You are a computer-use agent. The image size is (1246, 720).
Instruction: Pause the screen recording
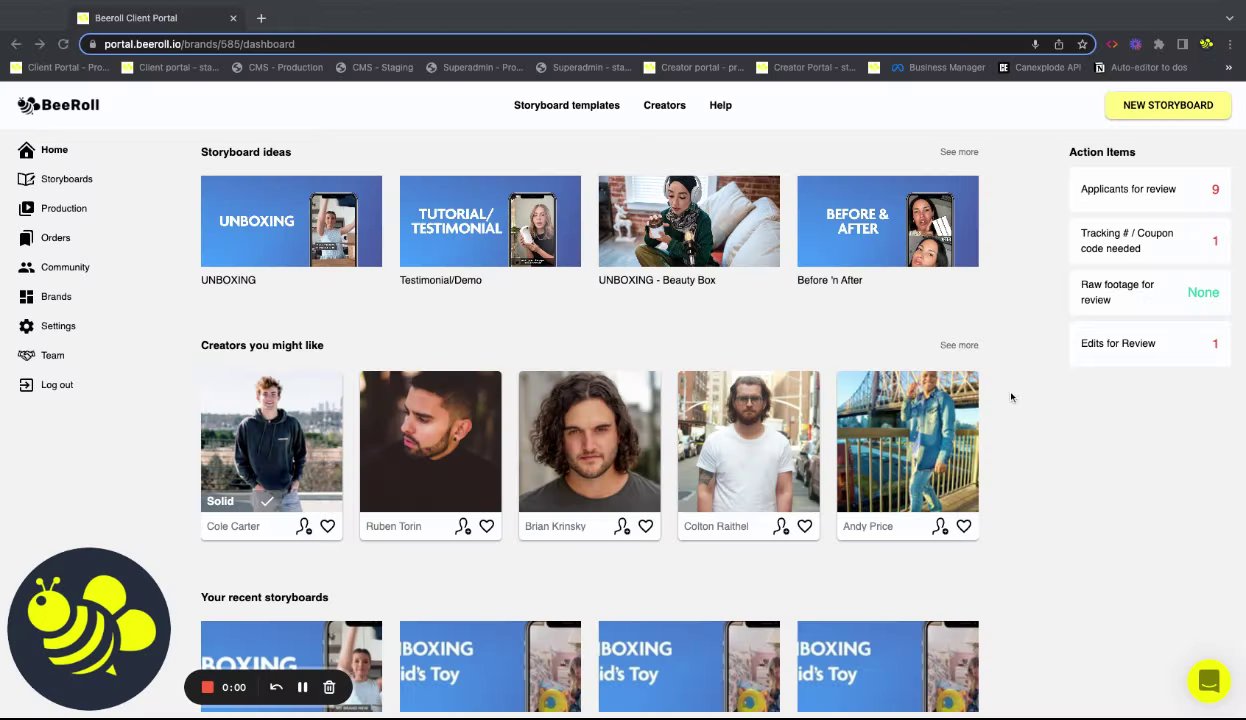(x=302, y=687)
